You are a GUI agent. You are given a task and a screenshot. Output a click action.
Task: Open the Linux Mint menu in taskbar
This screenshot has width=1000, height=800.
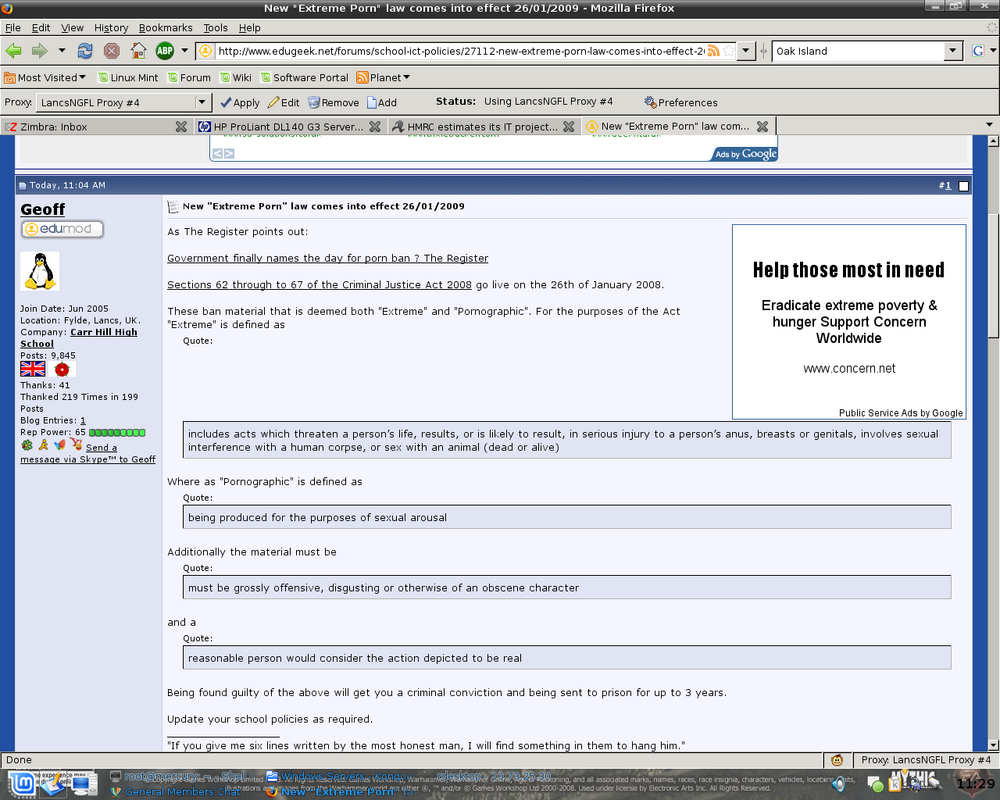[x=23, y=784]
